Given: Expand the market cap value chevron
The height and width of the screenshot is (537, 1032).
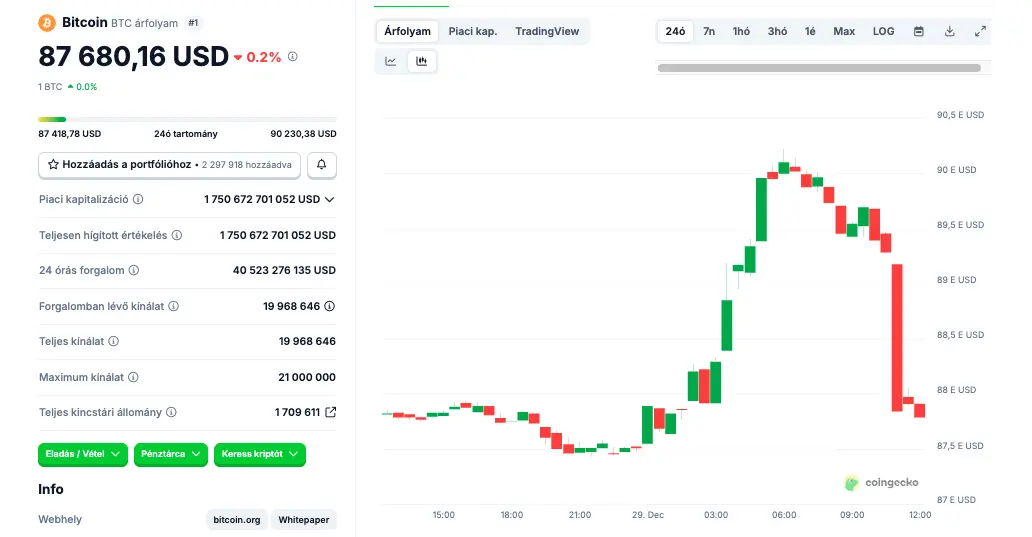Looking at the screenshot, I should pos(330,200).
